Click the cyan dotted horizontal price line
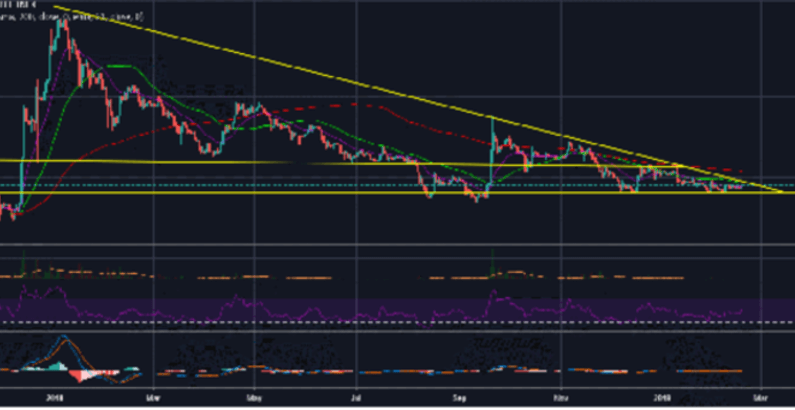This screenshot has height=410, width=795. 300,186
